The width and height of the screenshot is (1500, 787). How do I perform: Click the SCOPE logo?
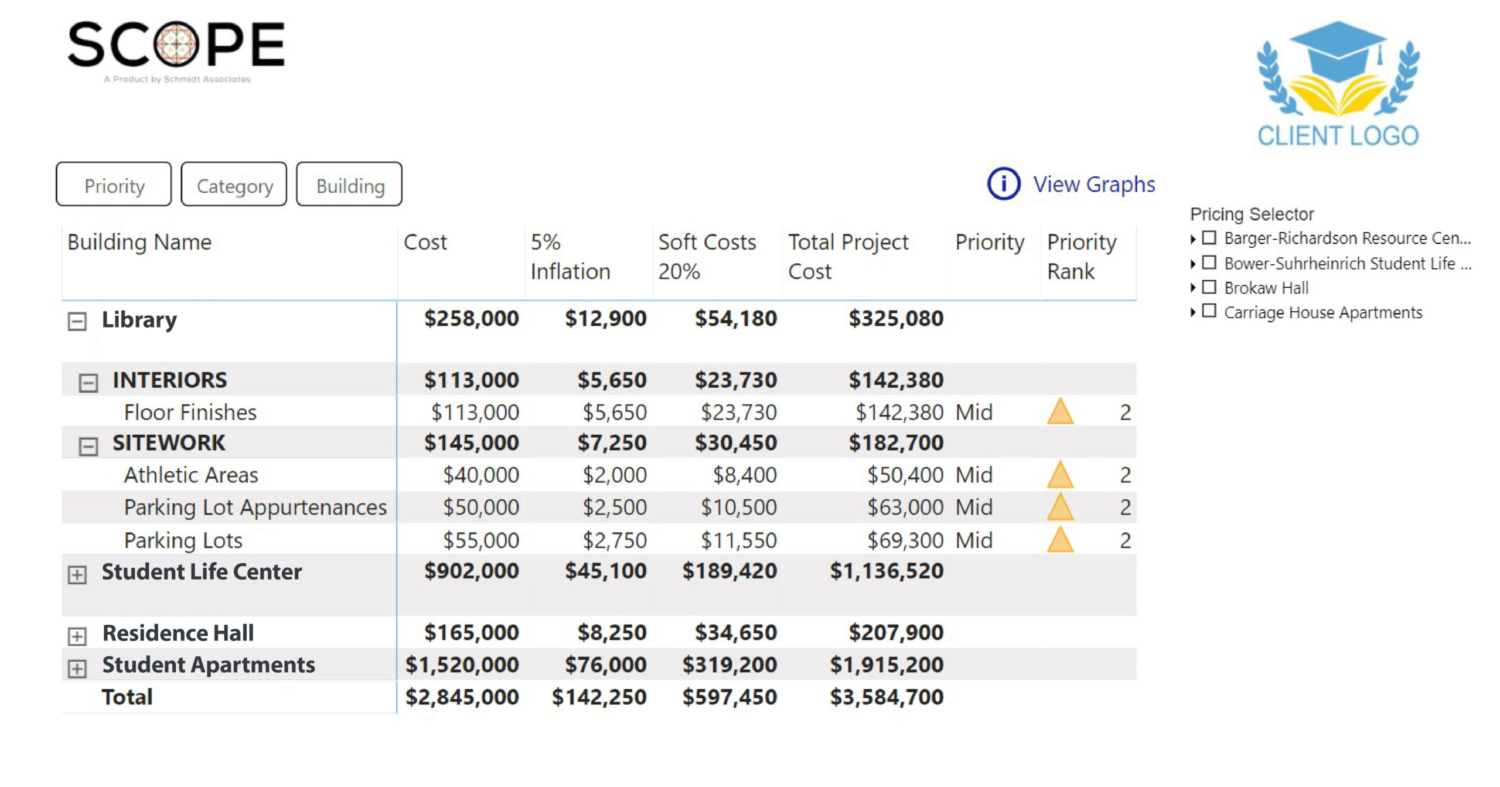[176, 51]
